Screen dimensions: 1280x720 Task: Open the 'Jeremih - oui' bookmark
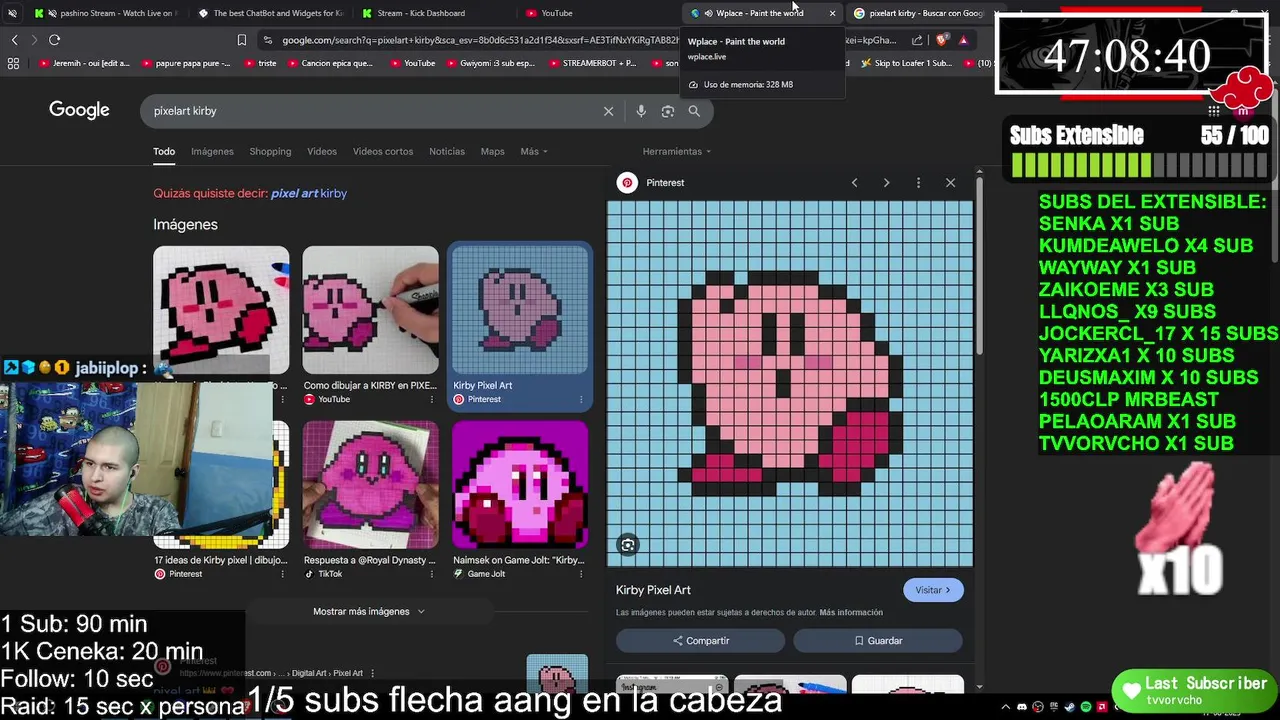[x=84, y=63]
